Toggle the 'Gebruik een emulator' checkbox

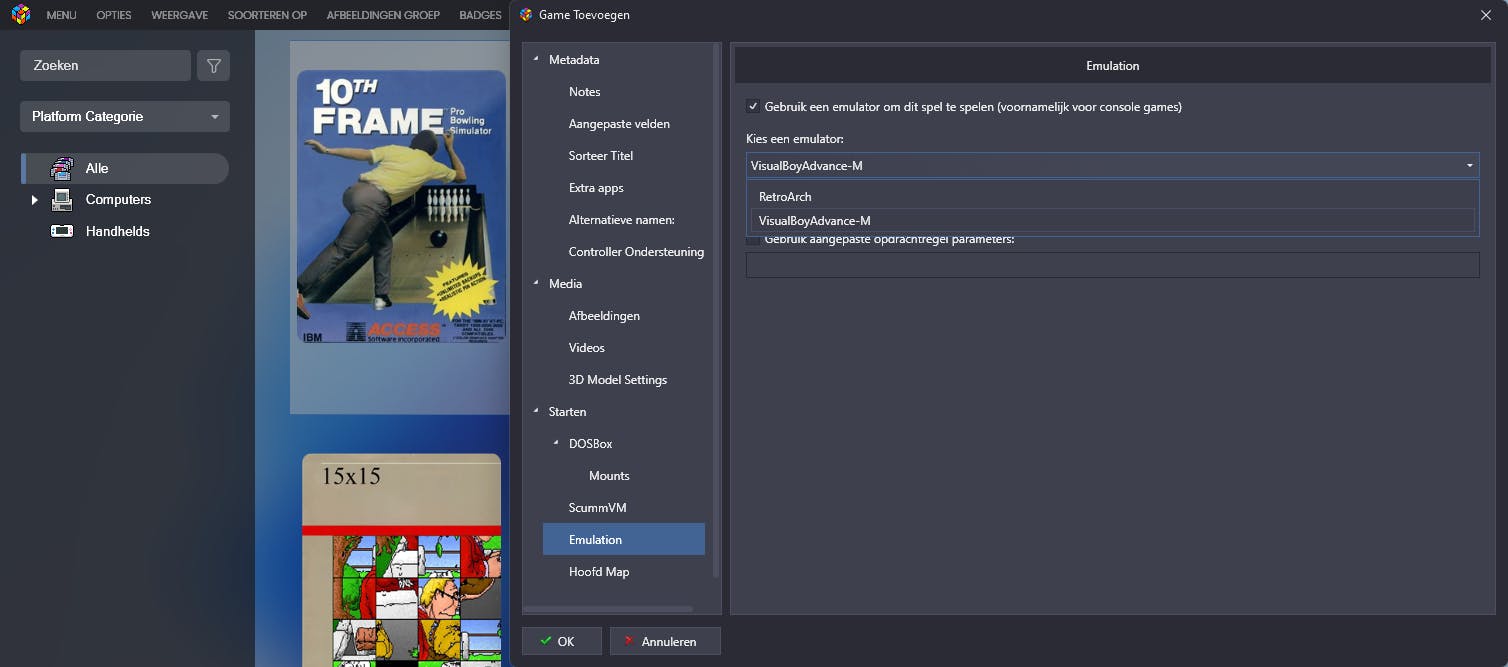click(753, 106)
